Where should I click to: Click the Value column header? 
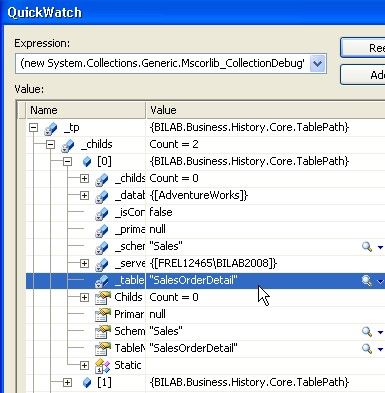tap(265, 110)
